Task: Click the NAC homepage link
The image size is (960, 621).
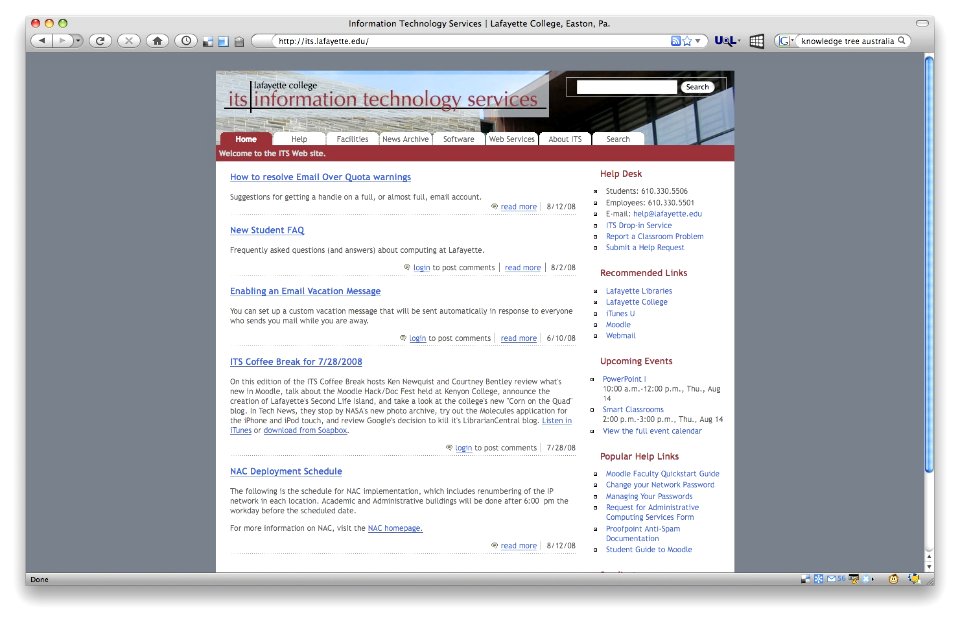Action: point(395,528)
